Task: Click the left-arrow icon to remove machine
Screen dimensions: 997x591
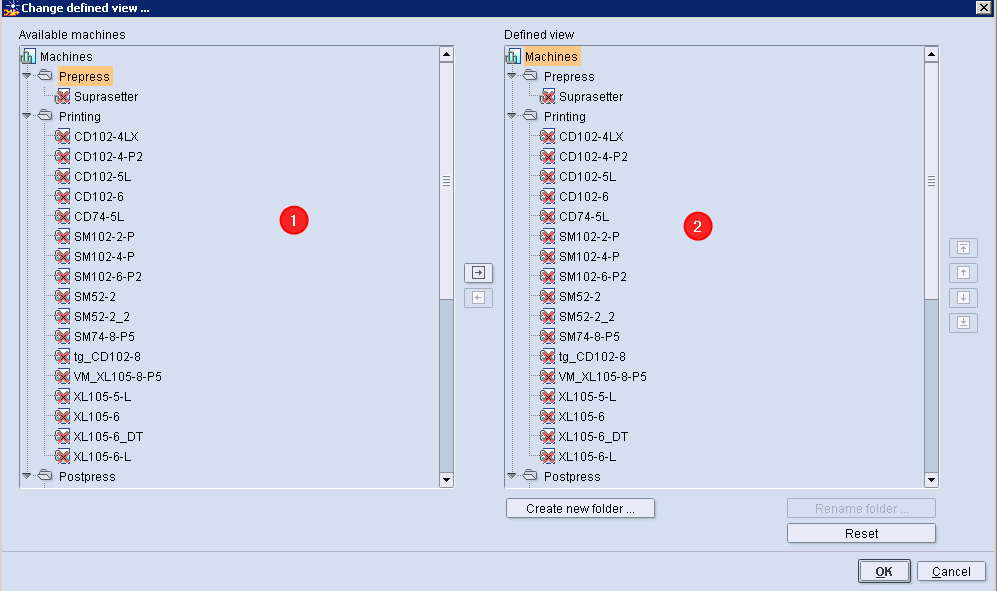Action: (478, 297)
